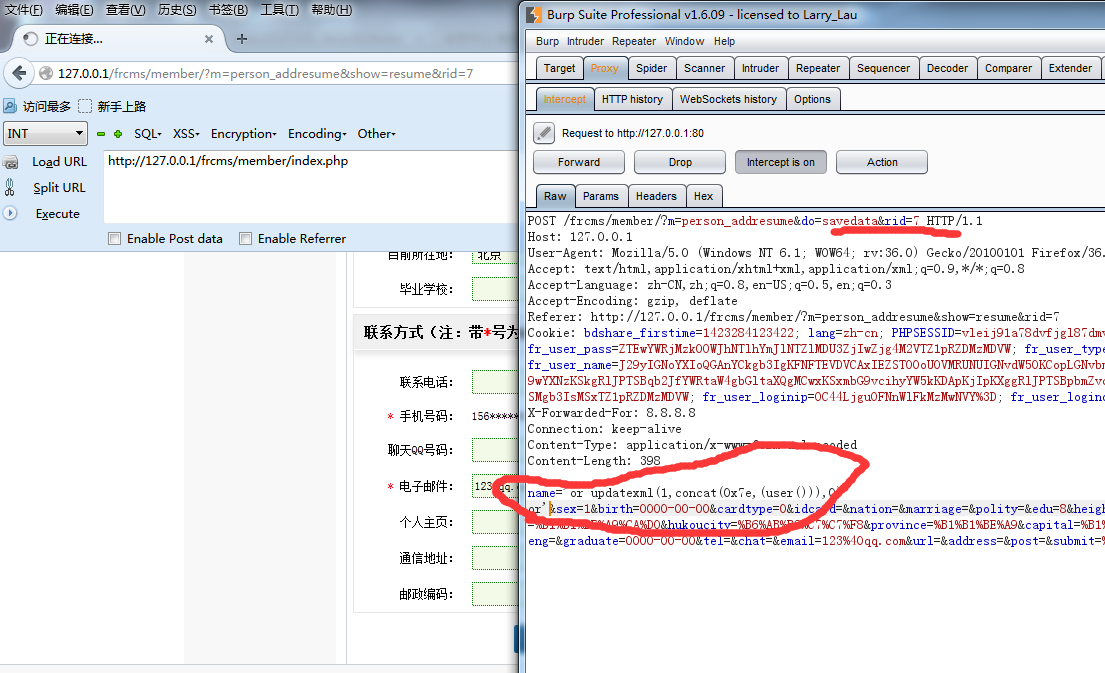Open the Repeater menu in Burp menu bar
This screenshot has width=1105, height=673.
(x=634, y=42)
